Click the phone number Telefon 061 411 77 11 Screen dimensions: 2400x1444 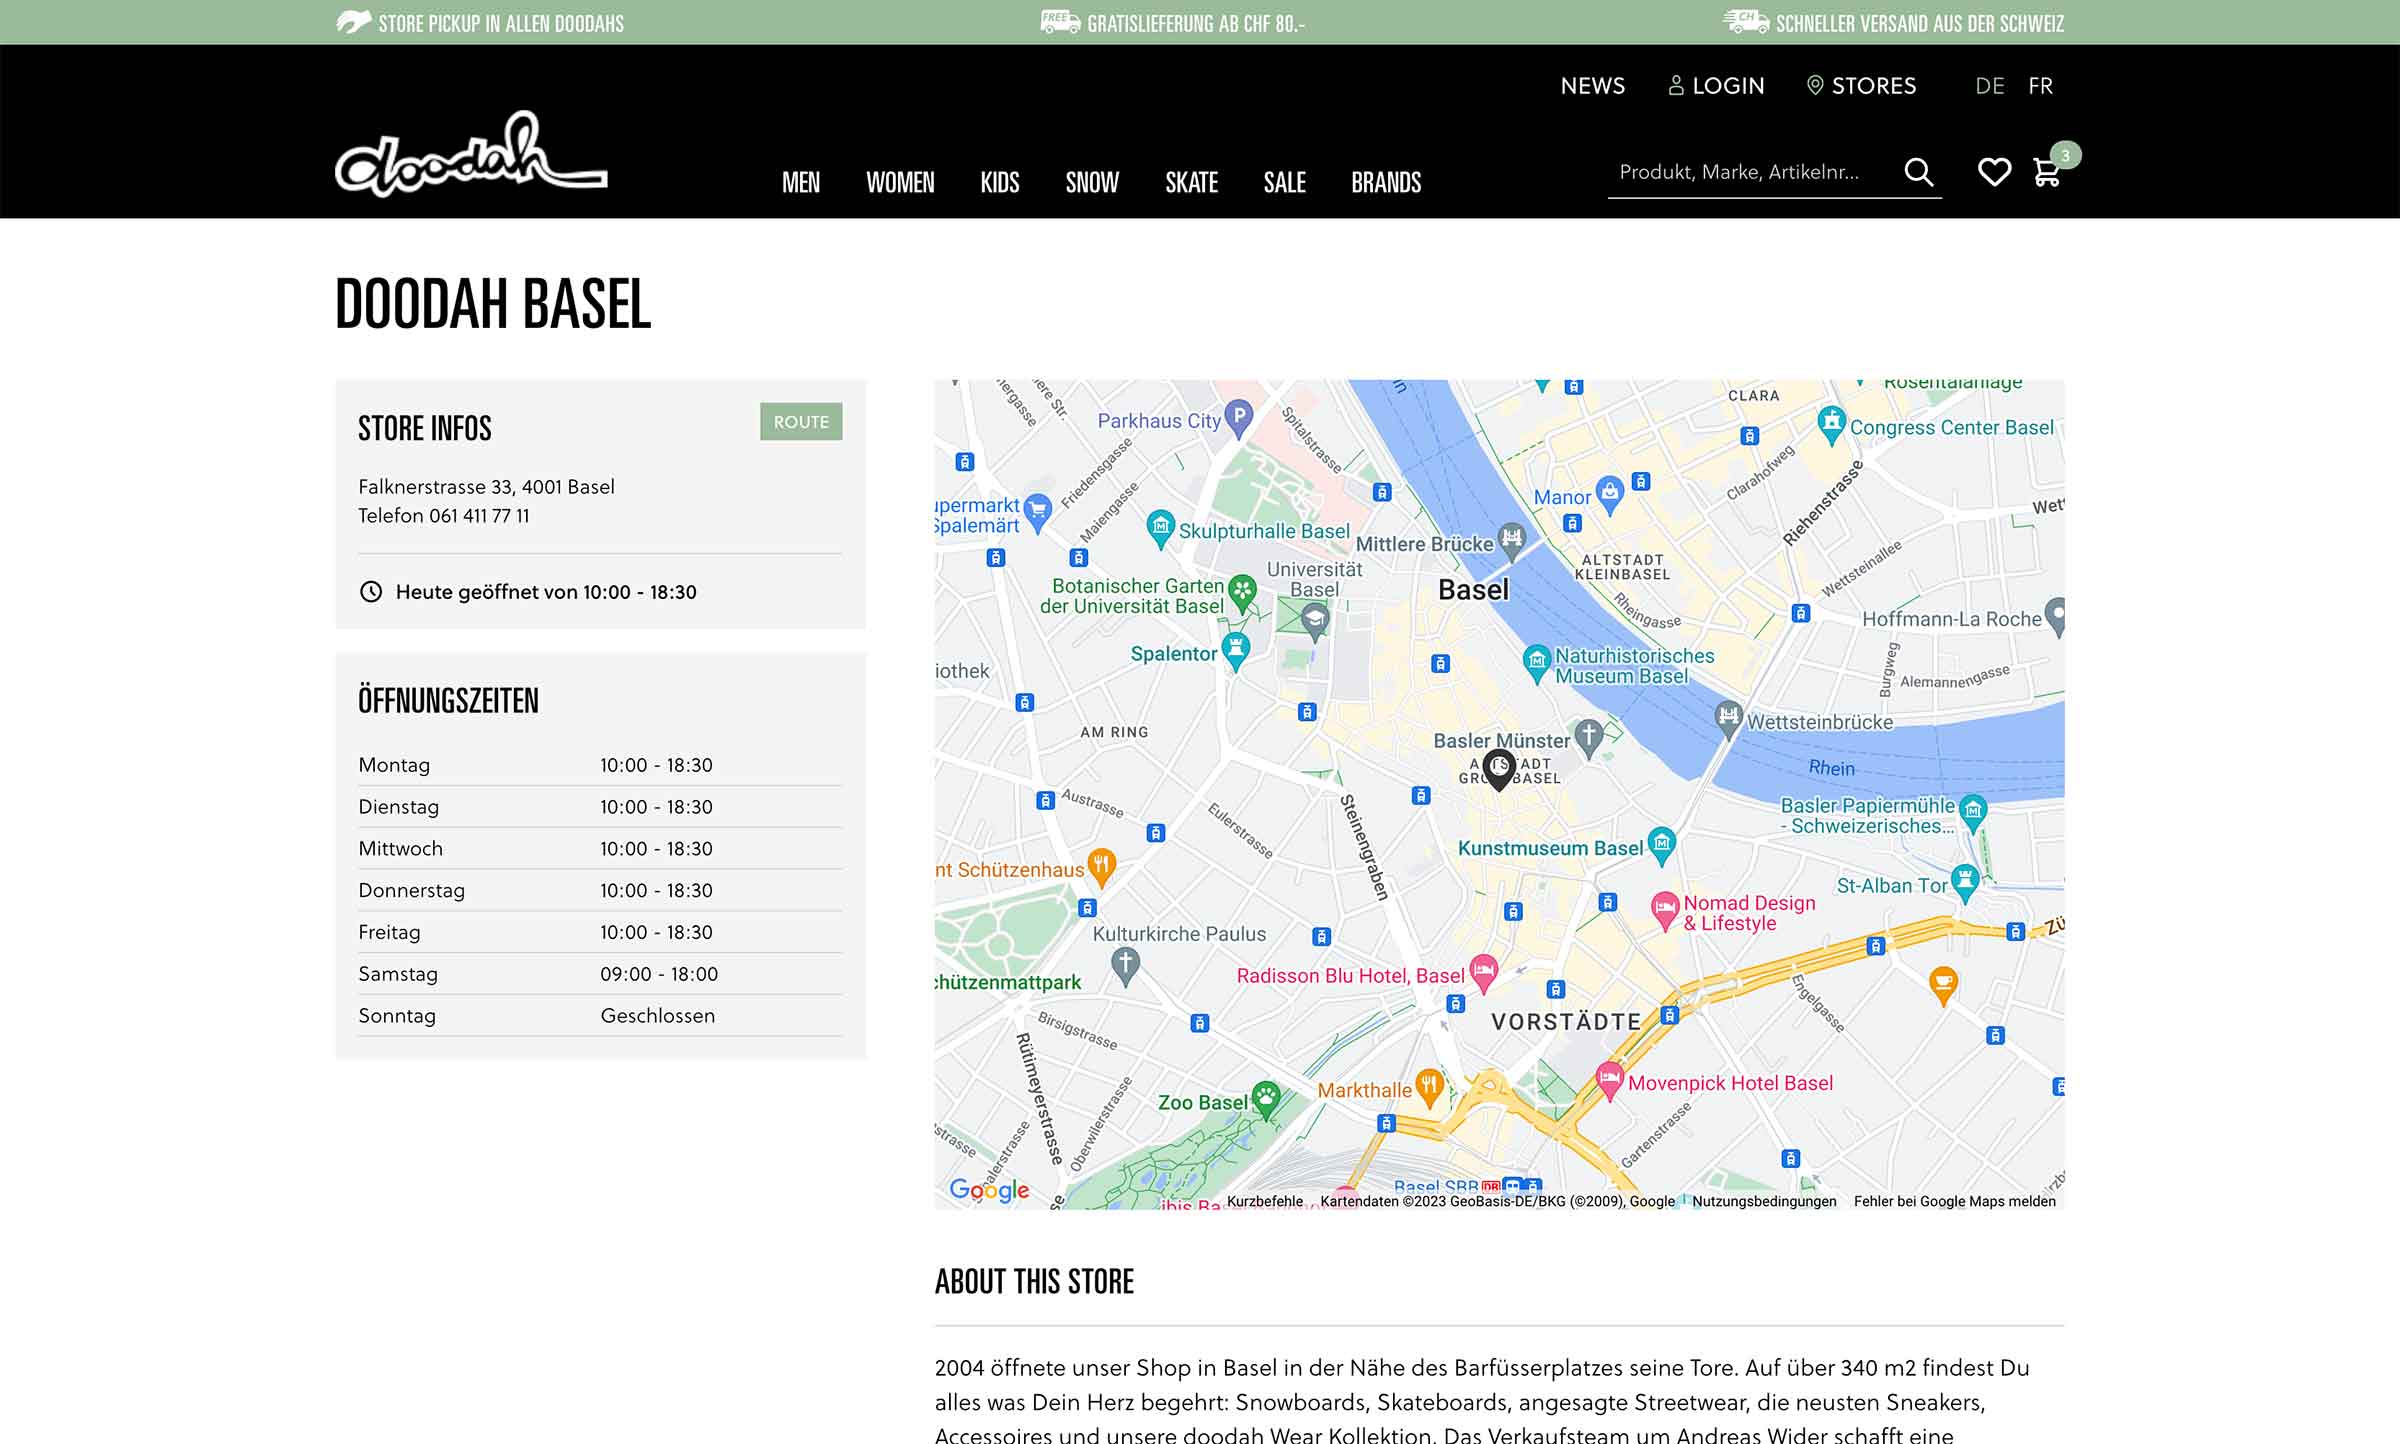coord(444,516)
